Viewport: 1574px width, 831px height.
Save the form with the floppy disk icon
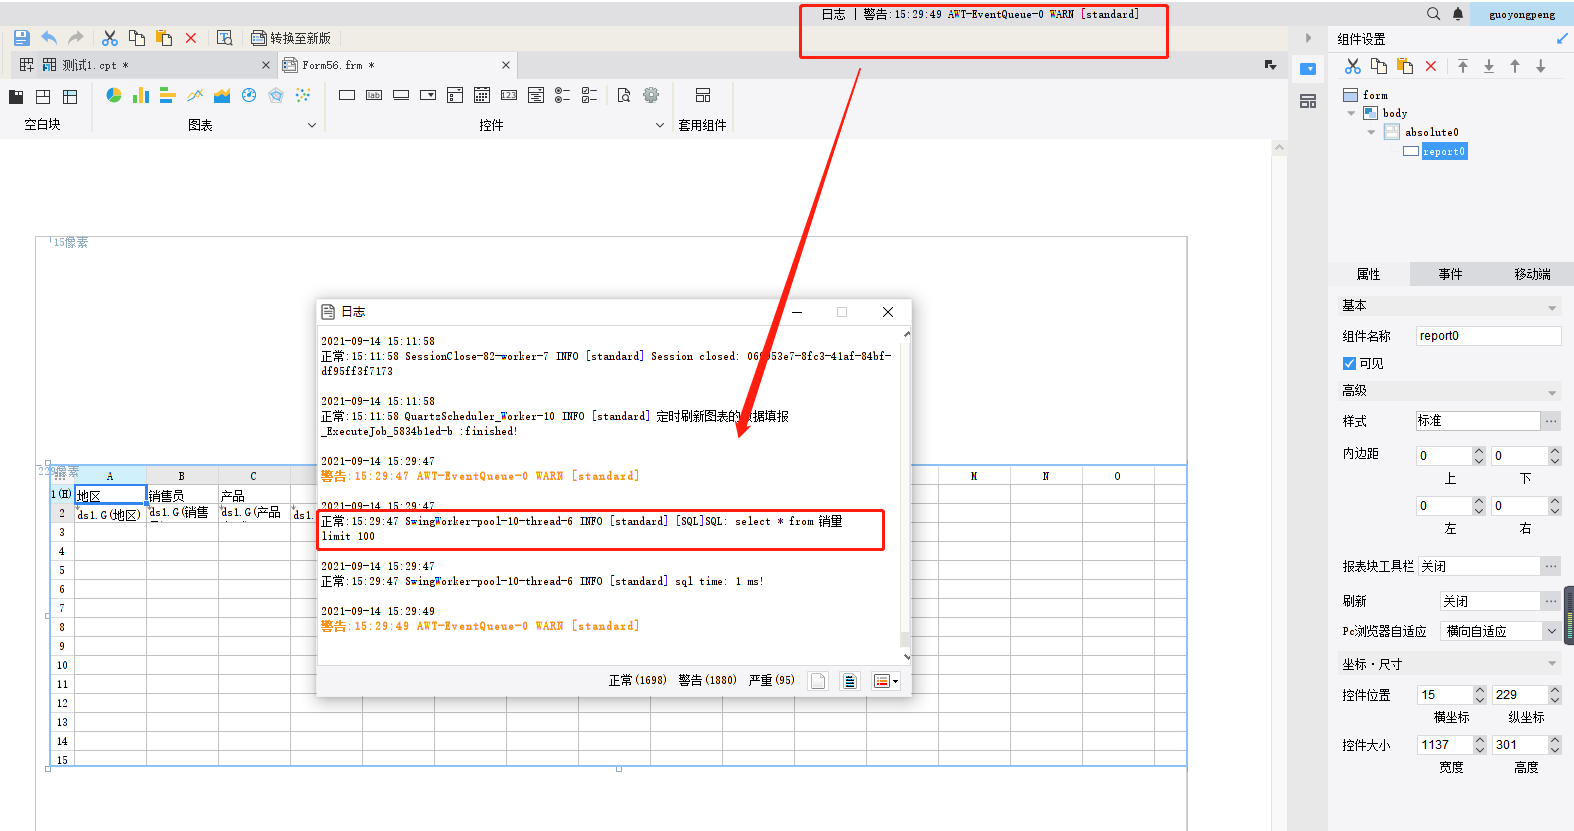point(21,38)
